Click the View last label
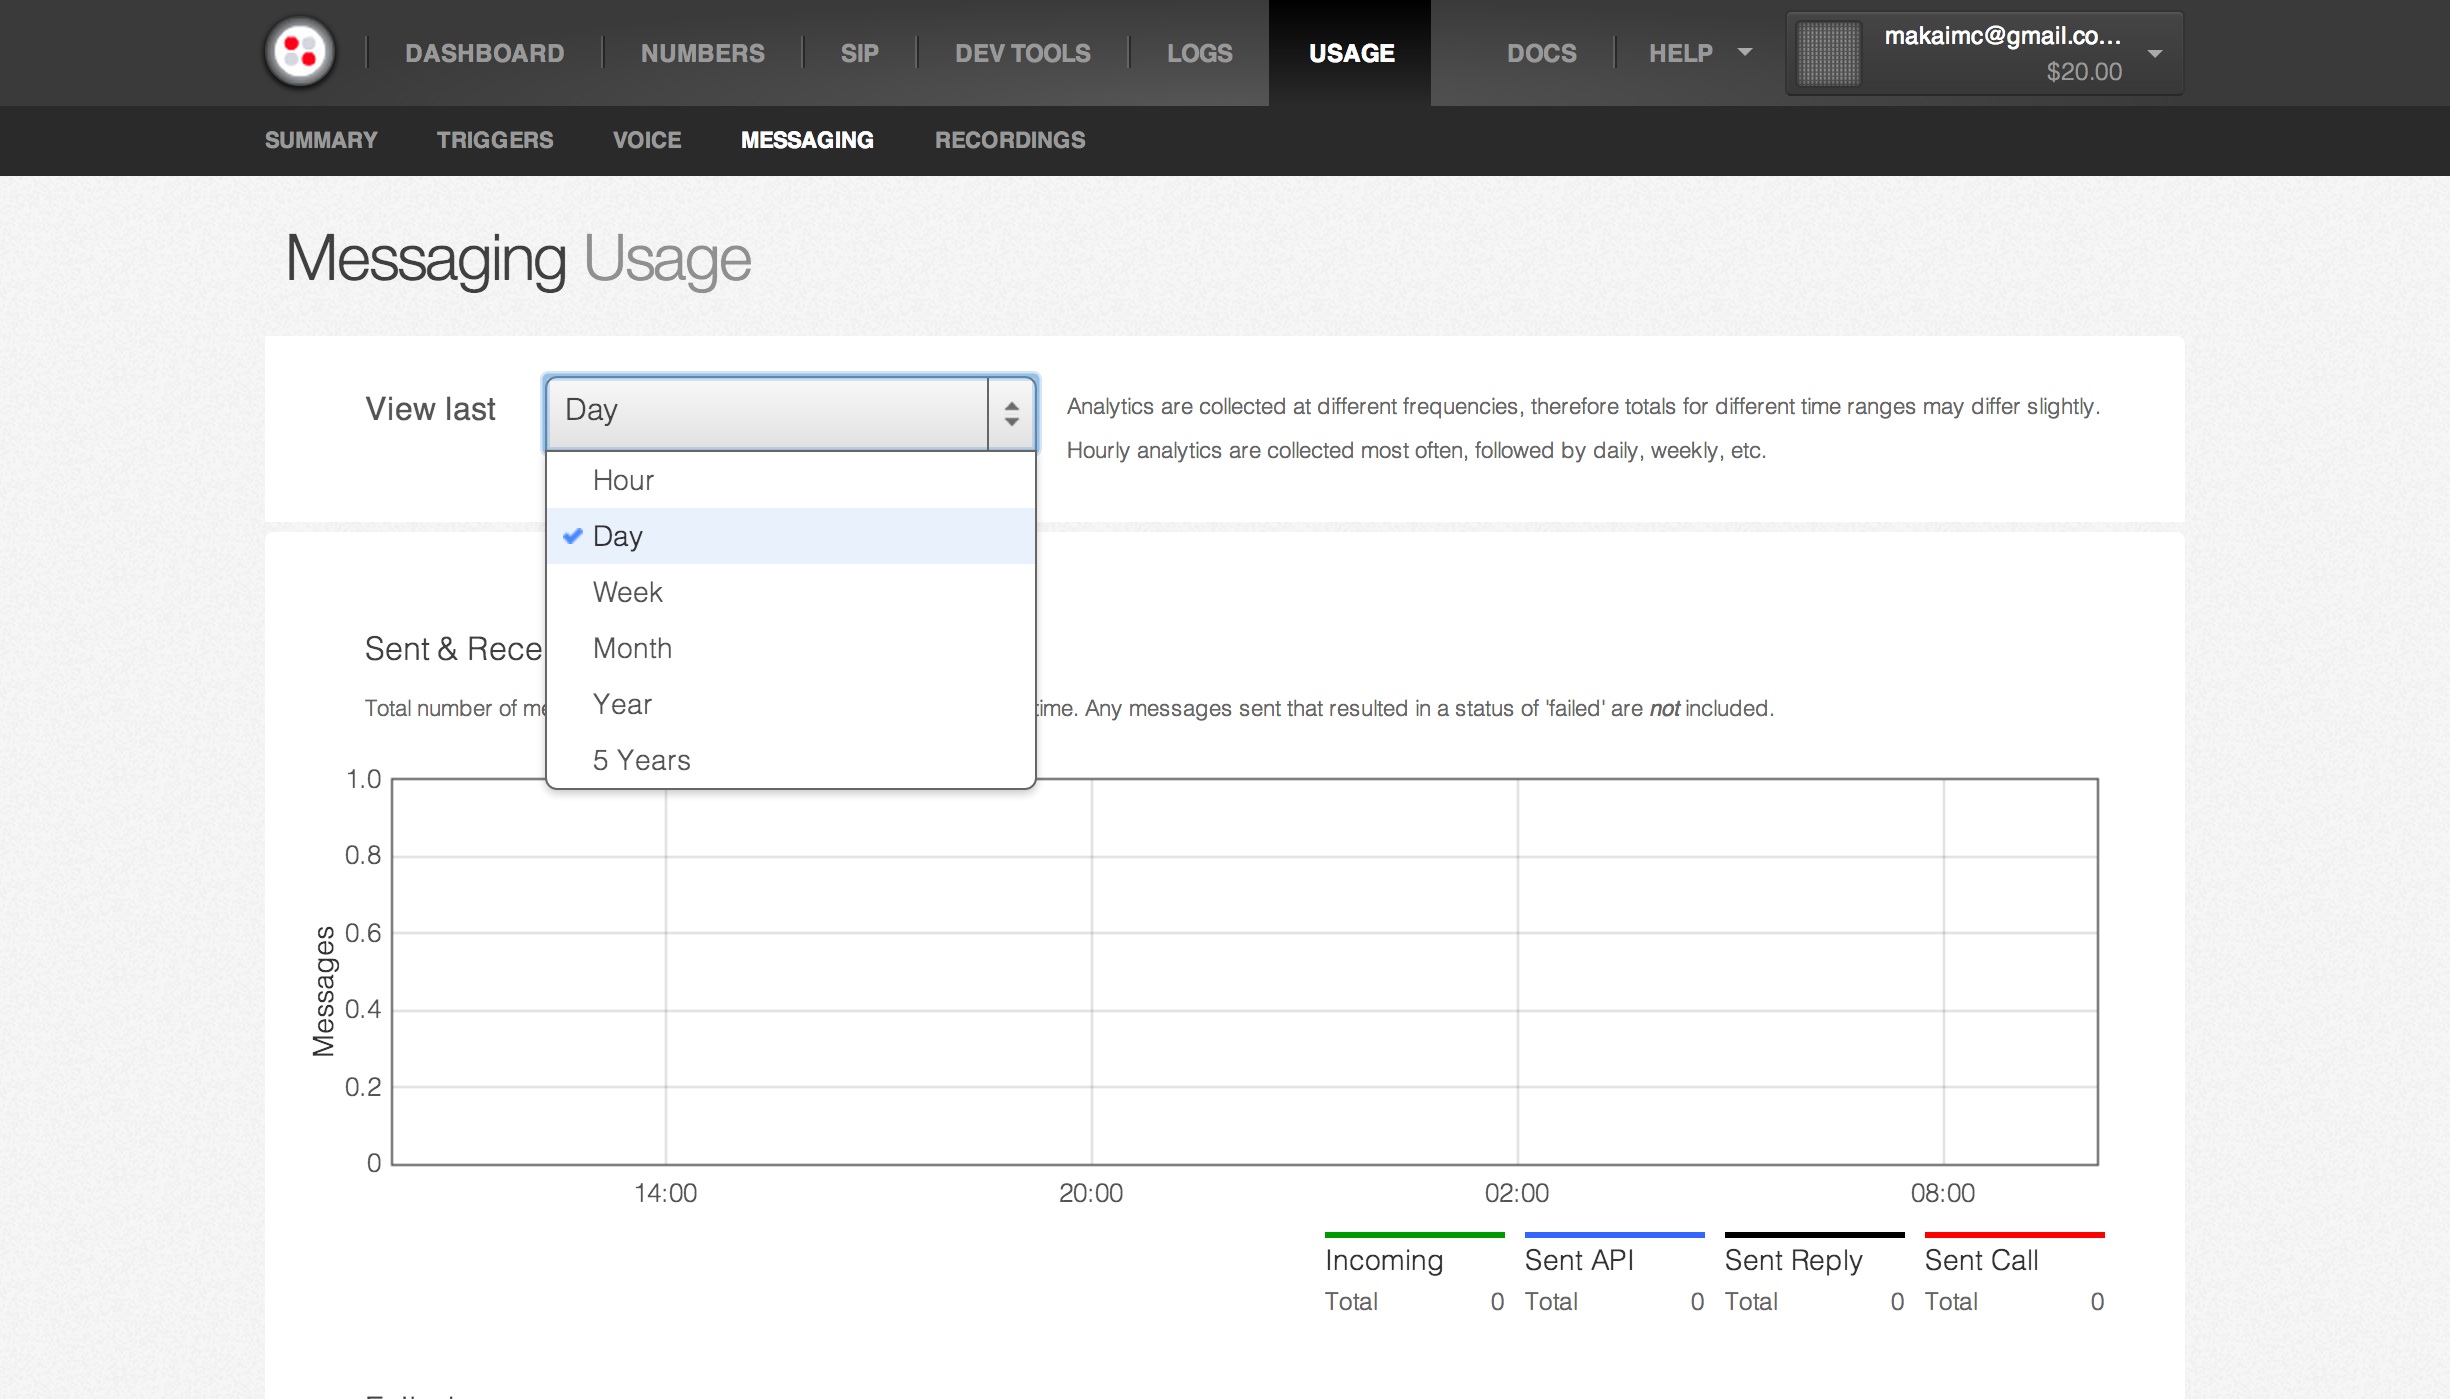The width and height of the screenshot is (2450, 1399). [430, 409]
